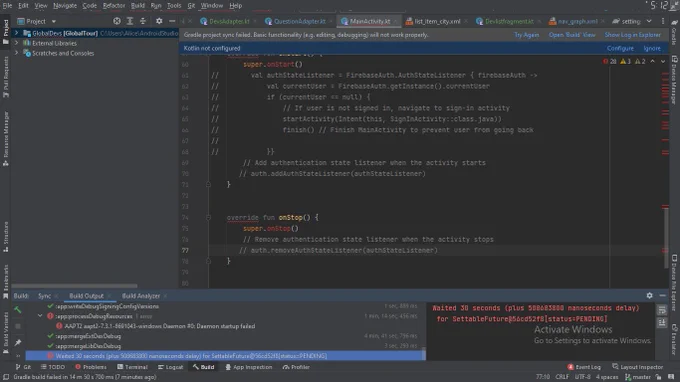The width and height of the screenshot is (680, 382).
Task: Expand Scratches and Consoles node
Action: point(16,53)
